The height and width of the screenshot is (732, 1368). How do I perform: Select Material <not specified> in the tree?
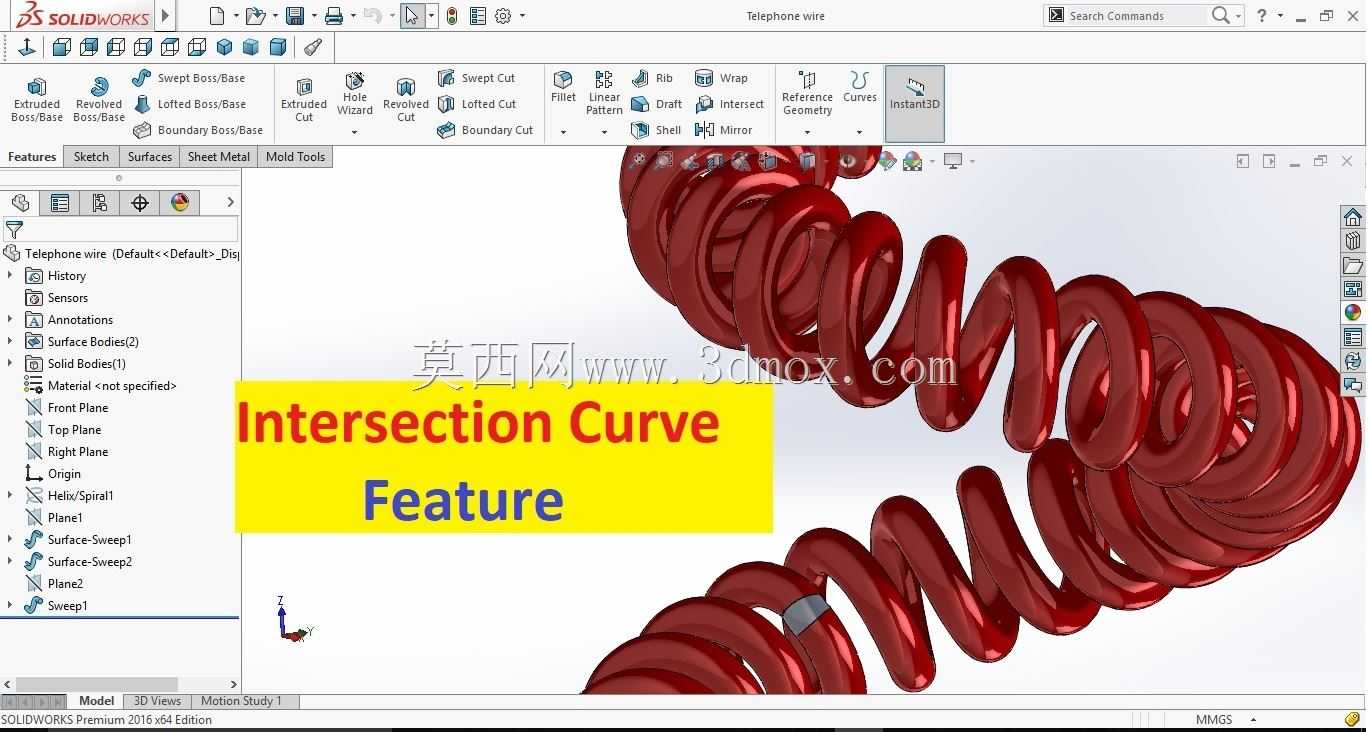coord(112,386)
